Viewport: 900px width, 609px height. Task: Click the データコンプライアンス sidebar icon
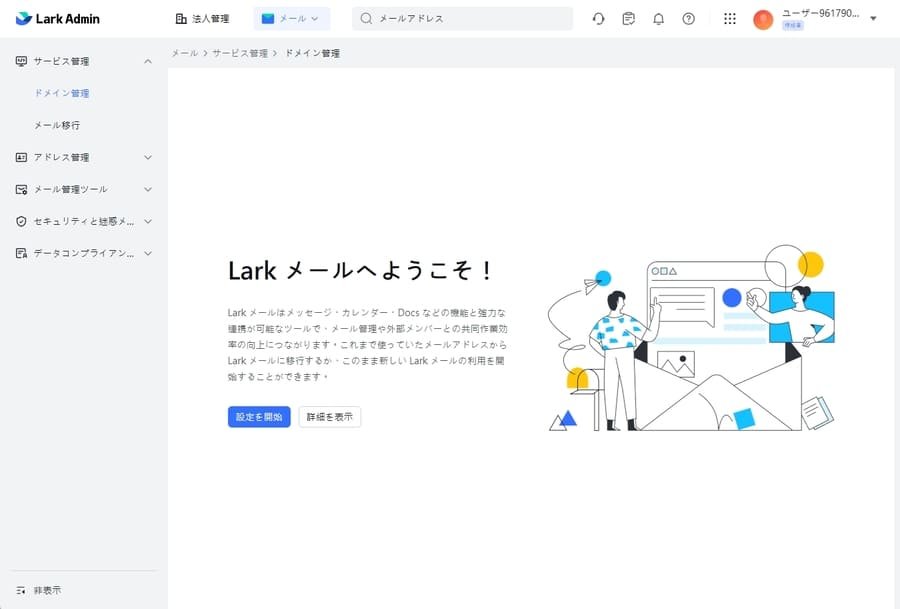tap(20, 253)
